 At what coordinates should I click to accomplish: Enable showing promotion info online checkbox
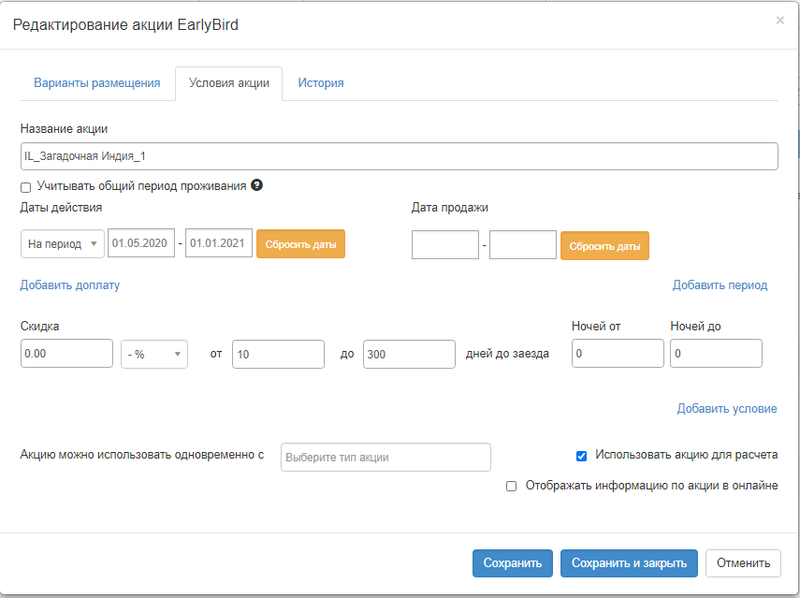(x=511, y=486)
